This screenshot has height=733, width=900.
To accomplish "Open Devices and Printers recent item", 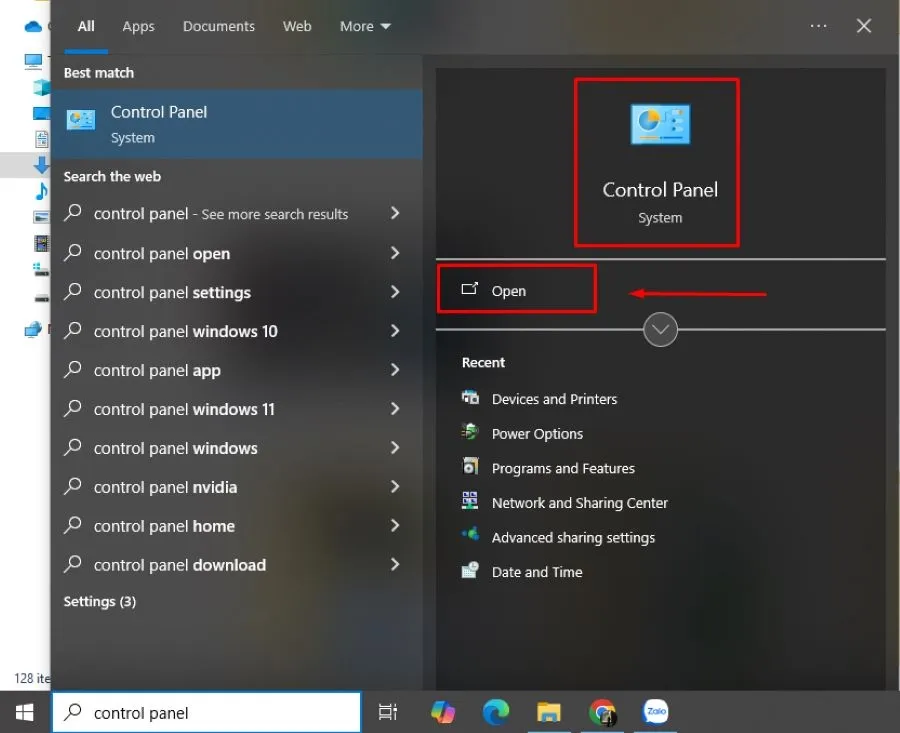I will (554, 399).
